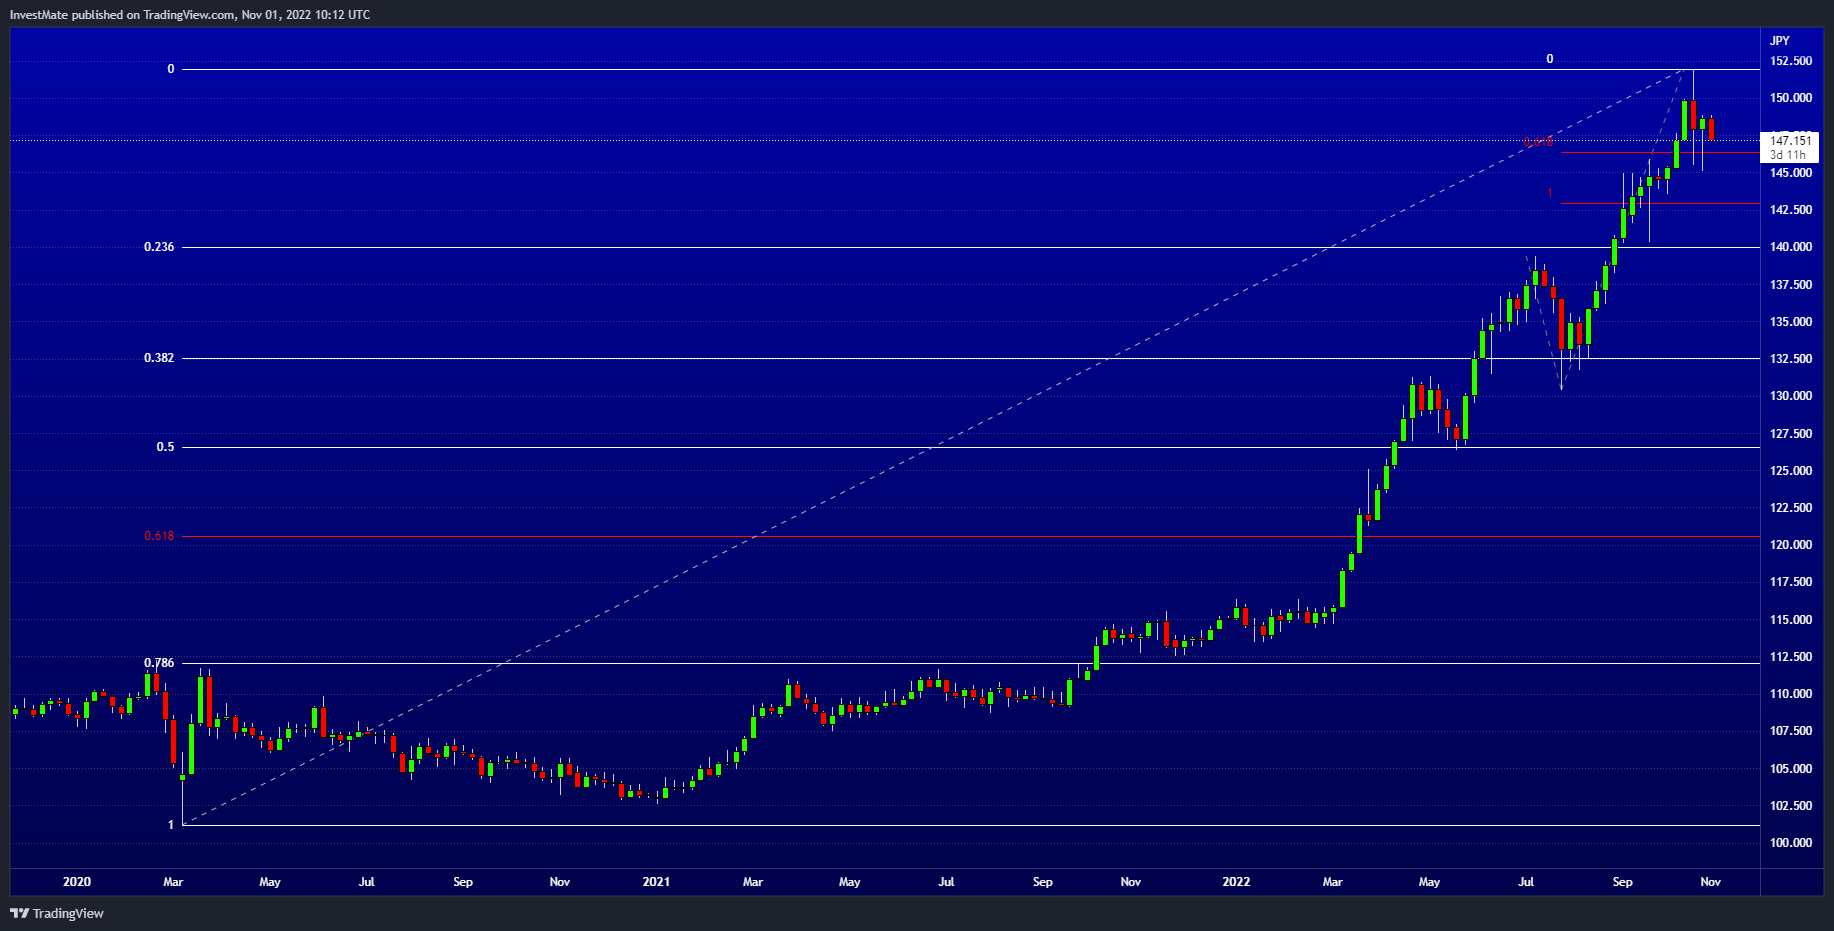Click the 102.500 price axis label
Screen dimensions: 1834x931
coord(1790,806)
